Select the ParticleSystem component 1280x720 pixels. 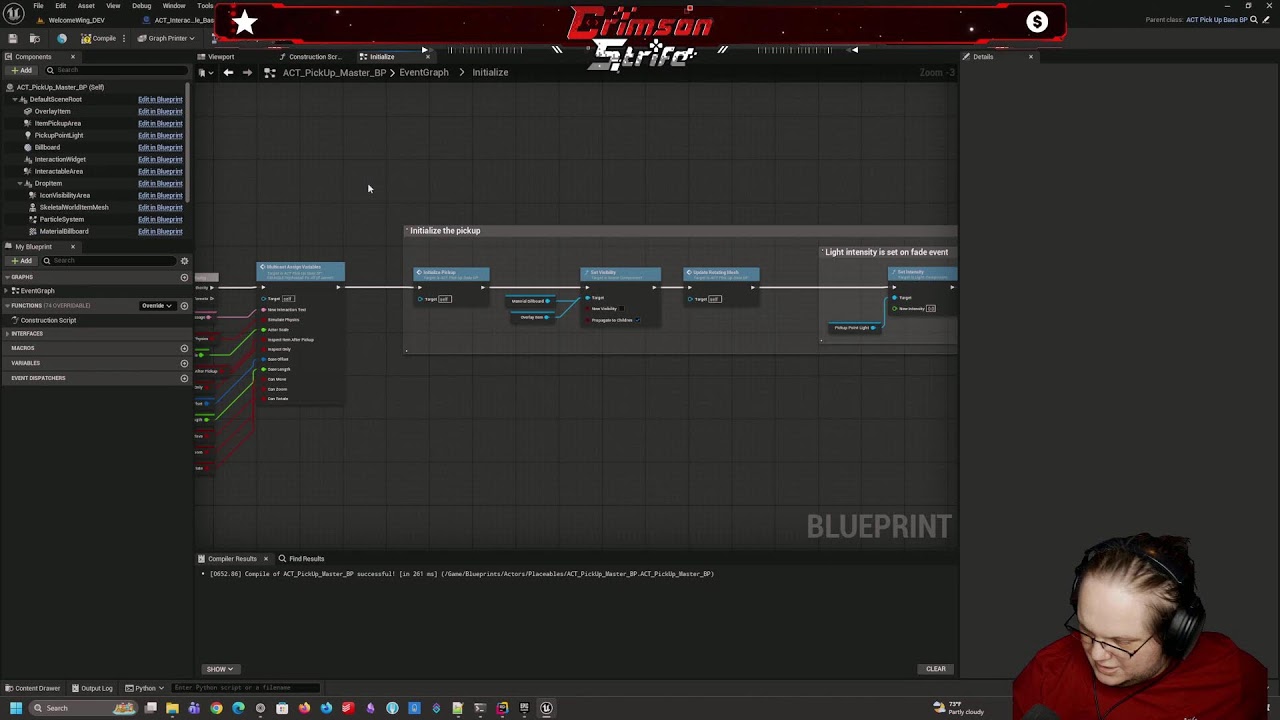tap(62, 219)
